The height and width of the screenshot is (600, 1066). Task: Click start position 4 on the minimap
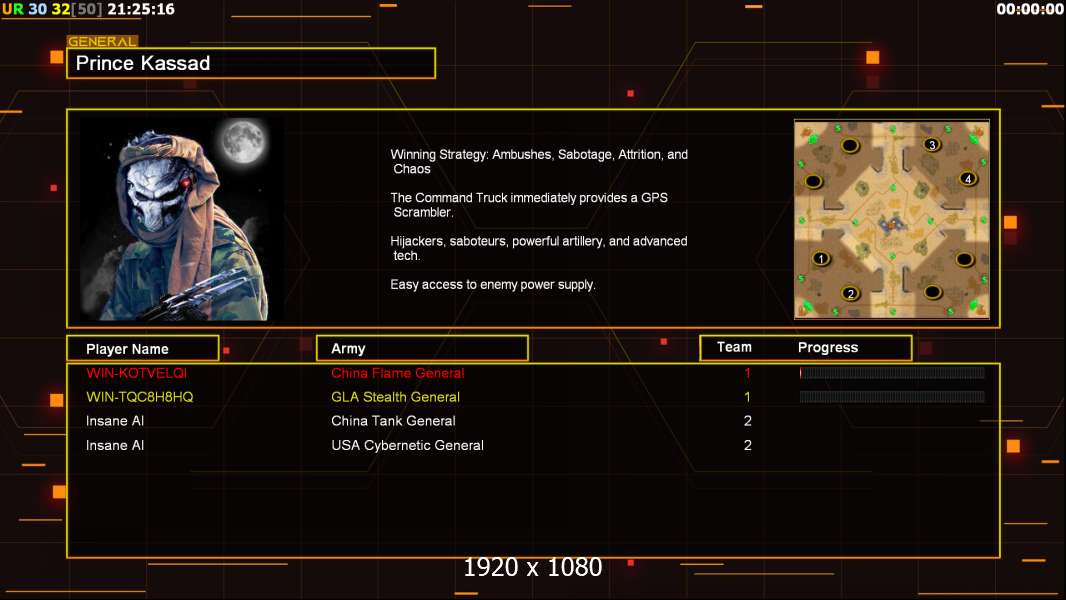click(968, 179)
